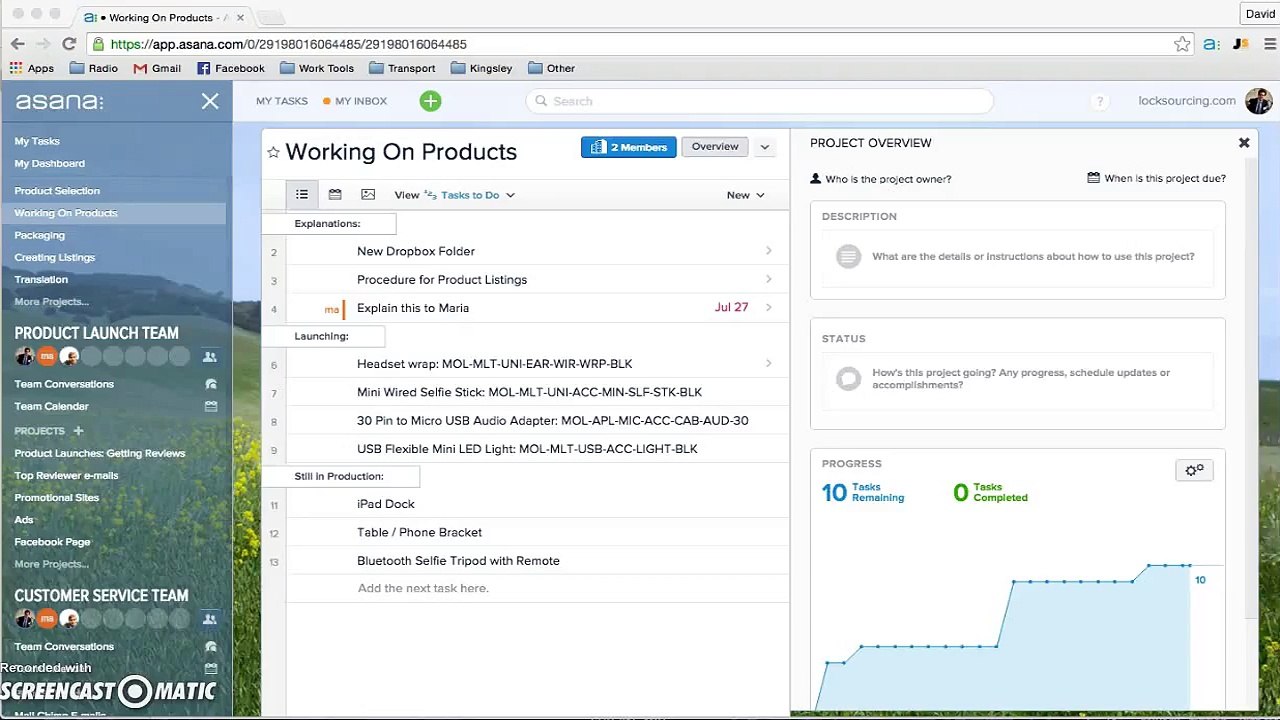The width and height of the screenshot is (1280, 720).
Task: Open My Dashboard in sidebar
Action: pos(49,163)
